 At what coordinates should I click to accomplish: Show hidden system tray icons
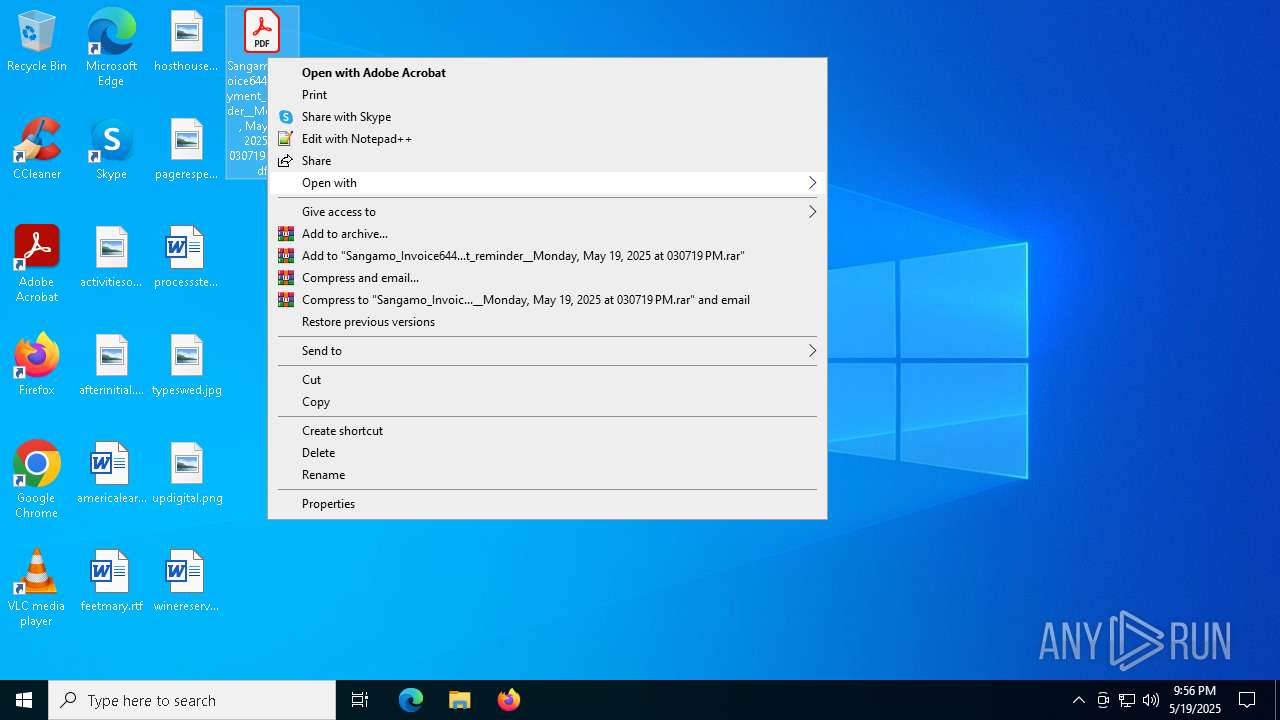1078,700
